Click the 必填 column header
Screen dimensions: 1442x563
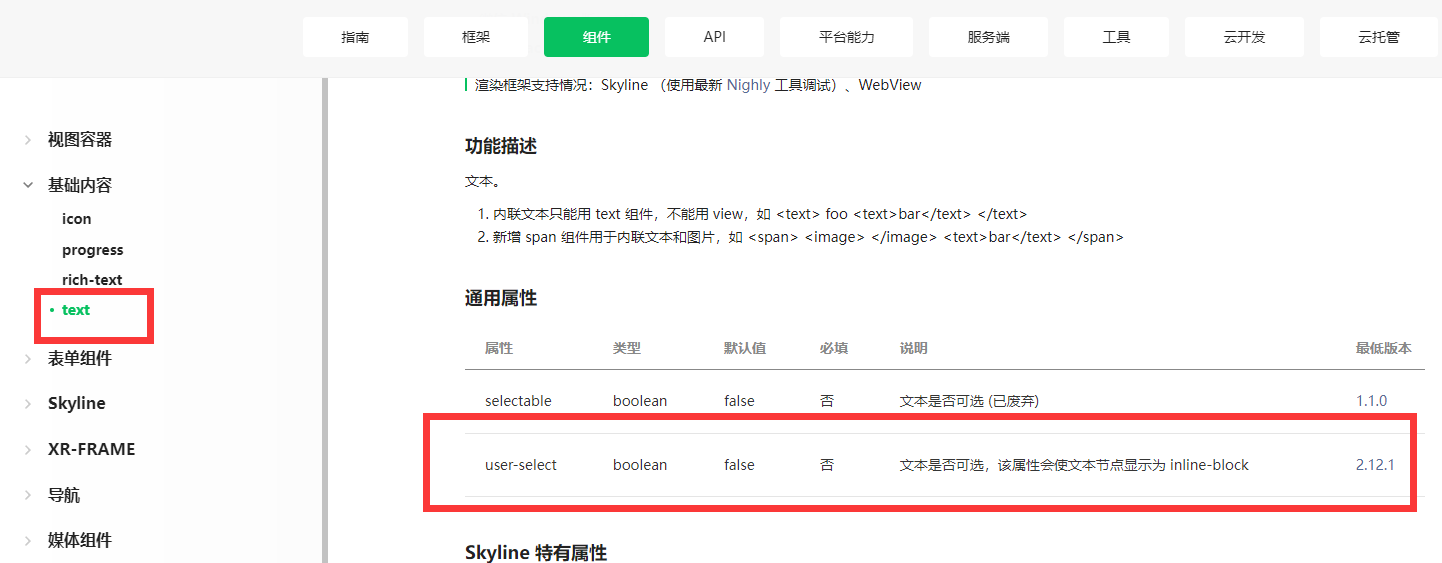834,348
